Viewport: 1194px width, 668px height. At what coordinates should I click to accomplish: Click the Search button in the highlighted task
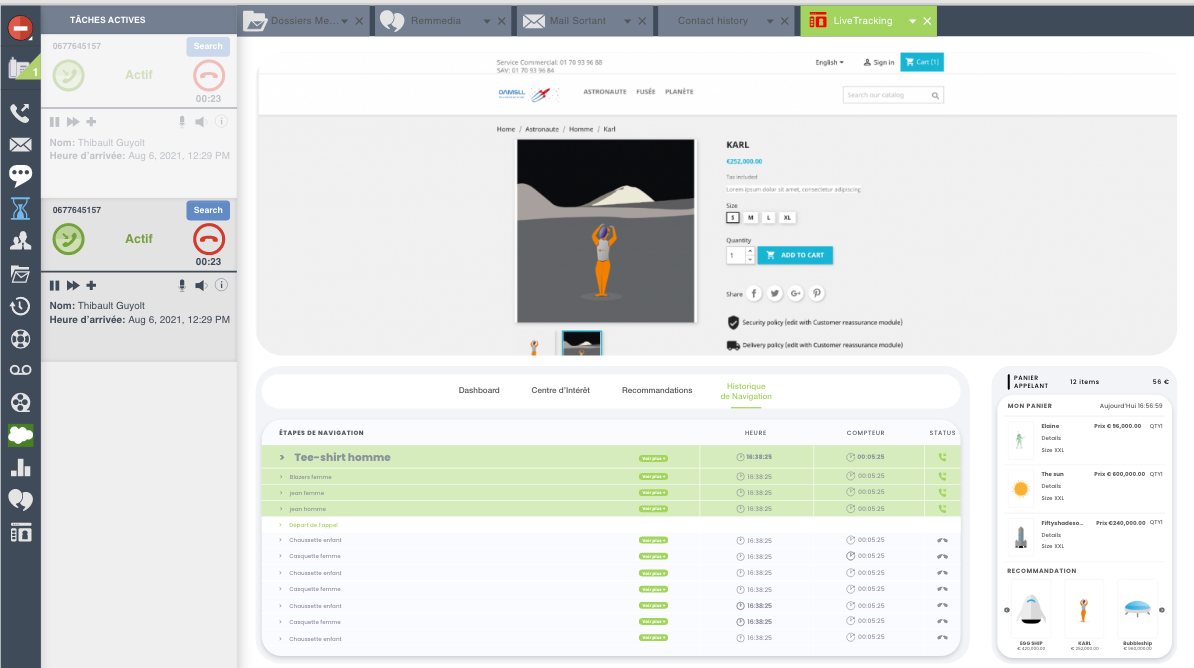pyautogui.click(x=208, y=210)
